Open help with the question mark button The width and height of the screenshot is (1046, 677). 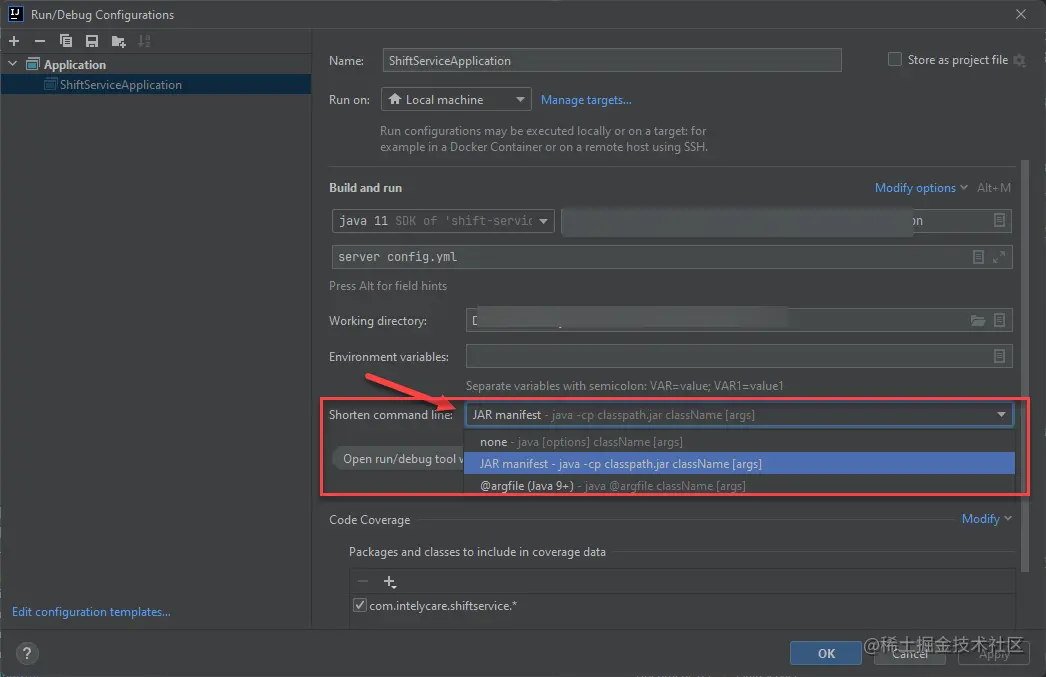tap(27, 653)
